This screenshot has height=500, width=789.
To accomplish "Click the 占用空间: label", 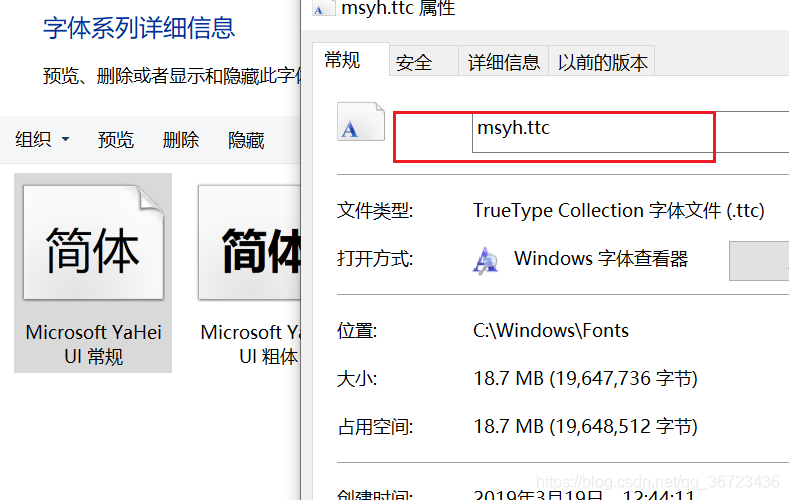I will point(375,427).
